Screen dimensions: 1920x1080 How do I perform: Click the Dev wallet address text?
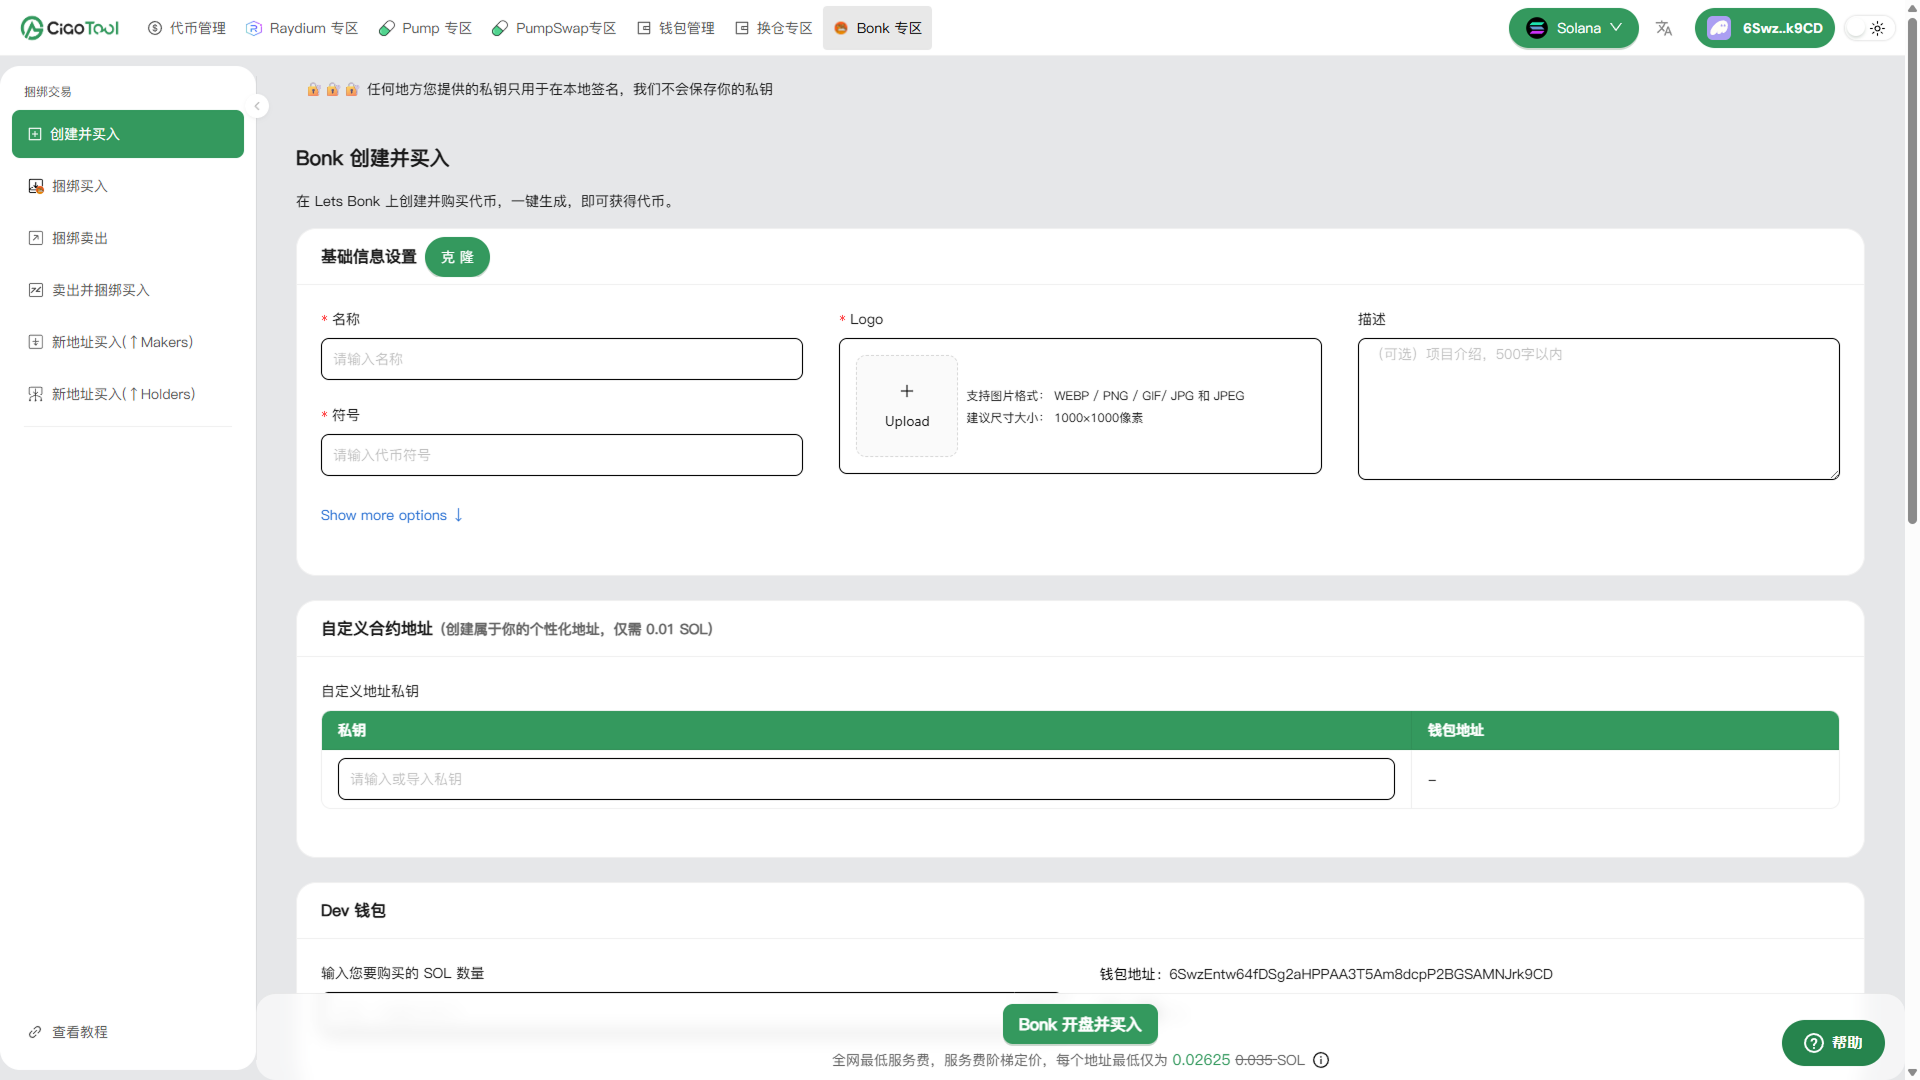point(1361,974)
